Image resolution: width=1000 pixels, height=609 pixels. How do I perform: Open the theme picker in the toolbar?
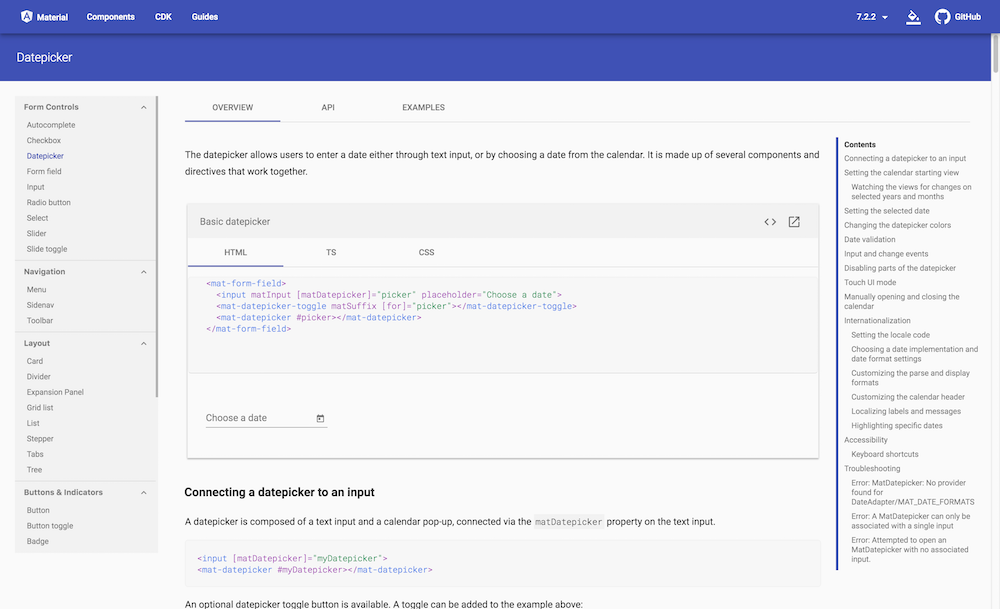(913, 16)
